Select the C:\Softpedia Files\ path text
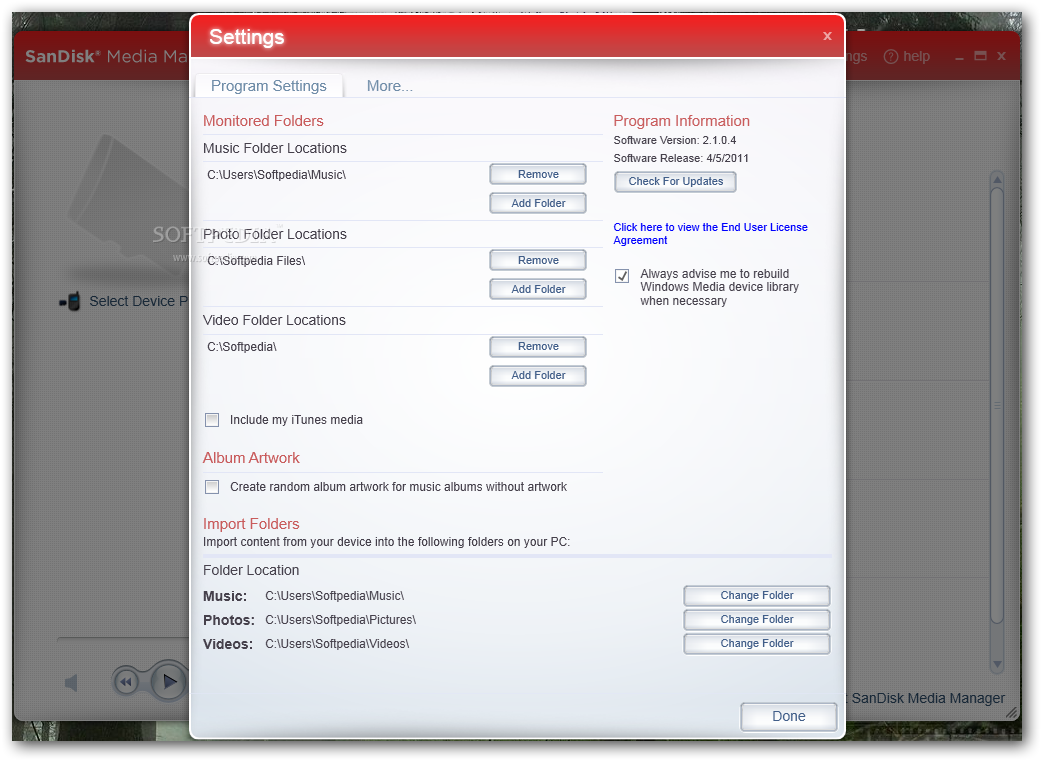This screenshot has width=1042, height=761. click(x=256, y=261)
